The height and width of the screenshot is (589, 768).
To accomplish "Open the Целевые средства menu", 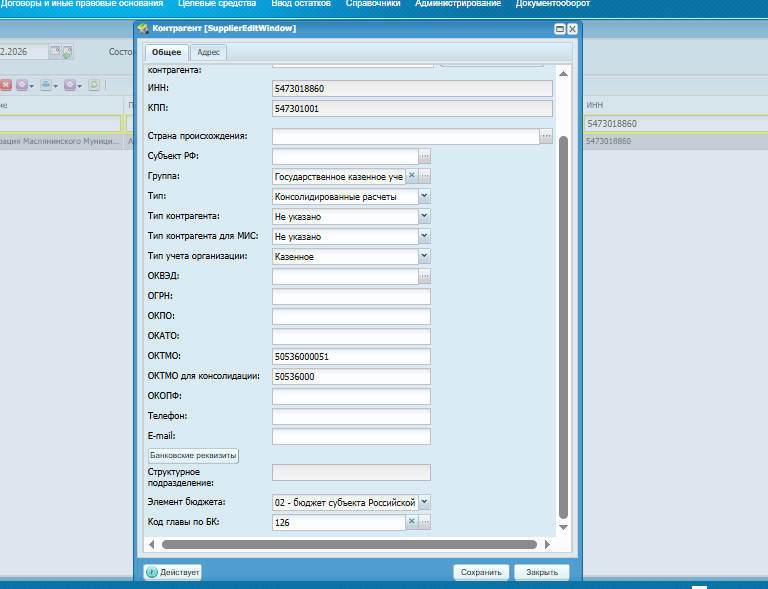I will point(217,3).
